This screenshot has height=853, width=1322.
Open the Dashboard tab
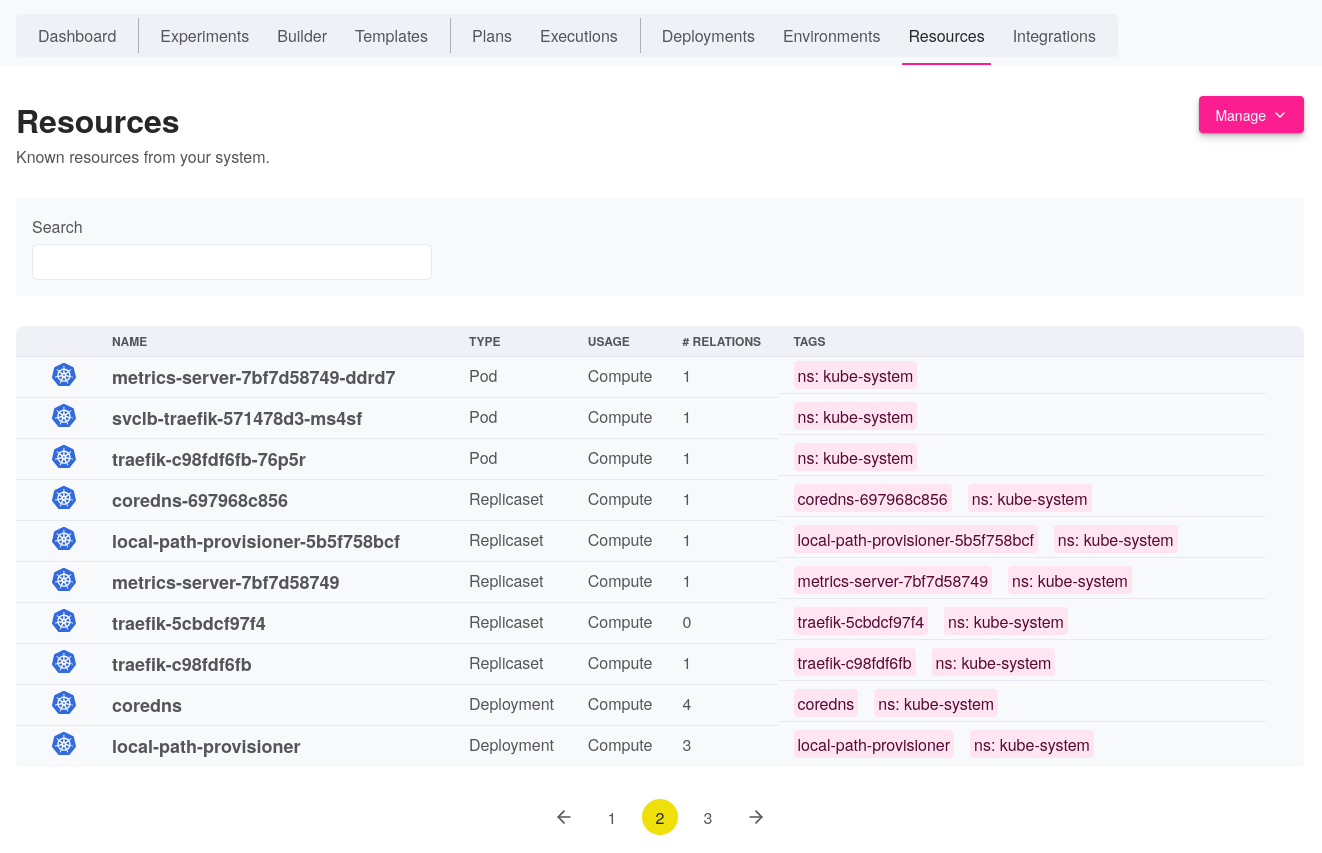pos(77,36)
